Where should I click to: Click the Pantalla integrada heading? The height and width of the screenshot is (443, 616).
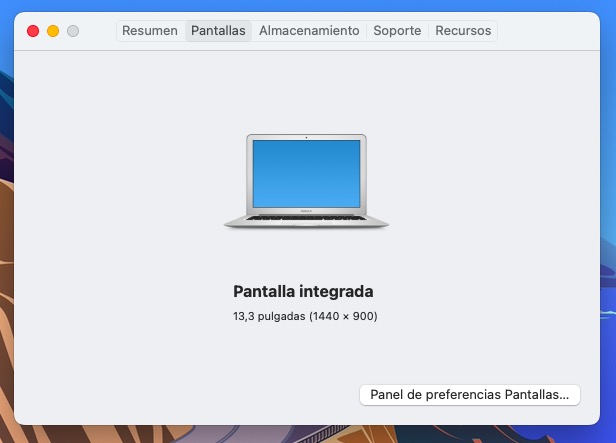point(303,292)
